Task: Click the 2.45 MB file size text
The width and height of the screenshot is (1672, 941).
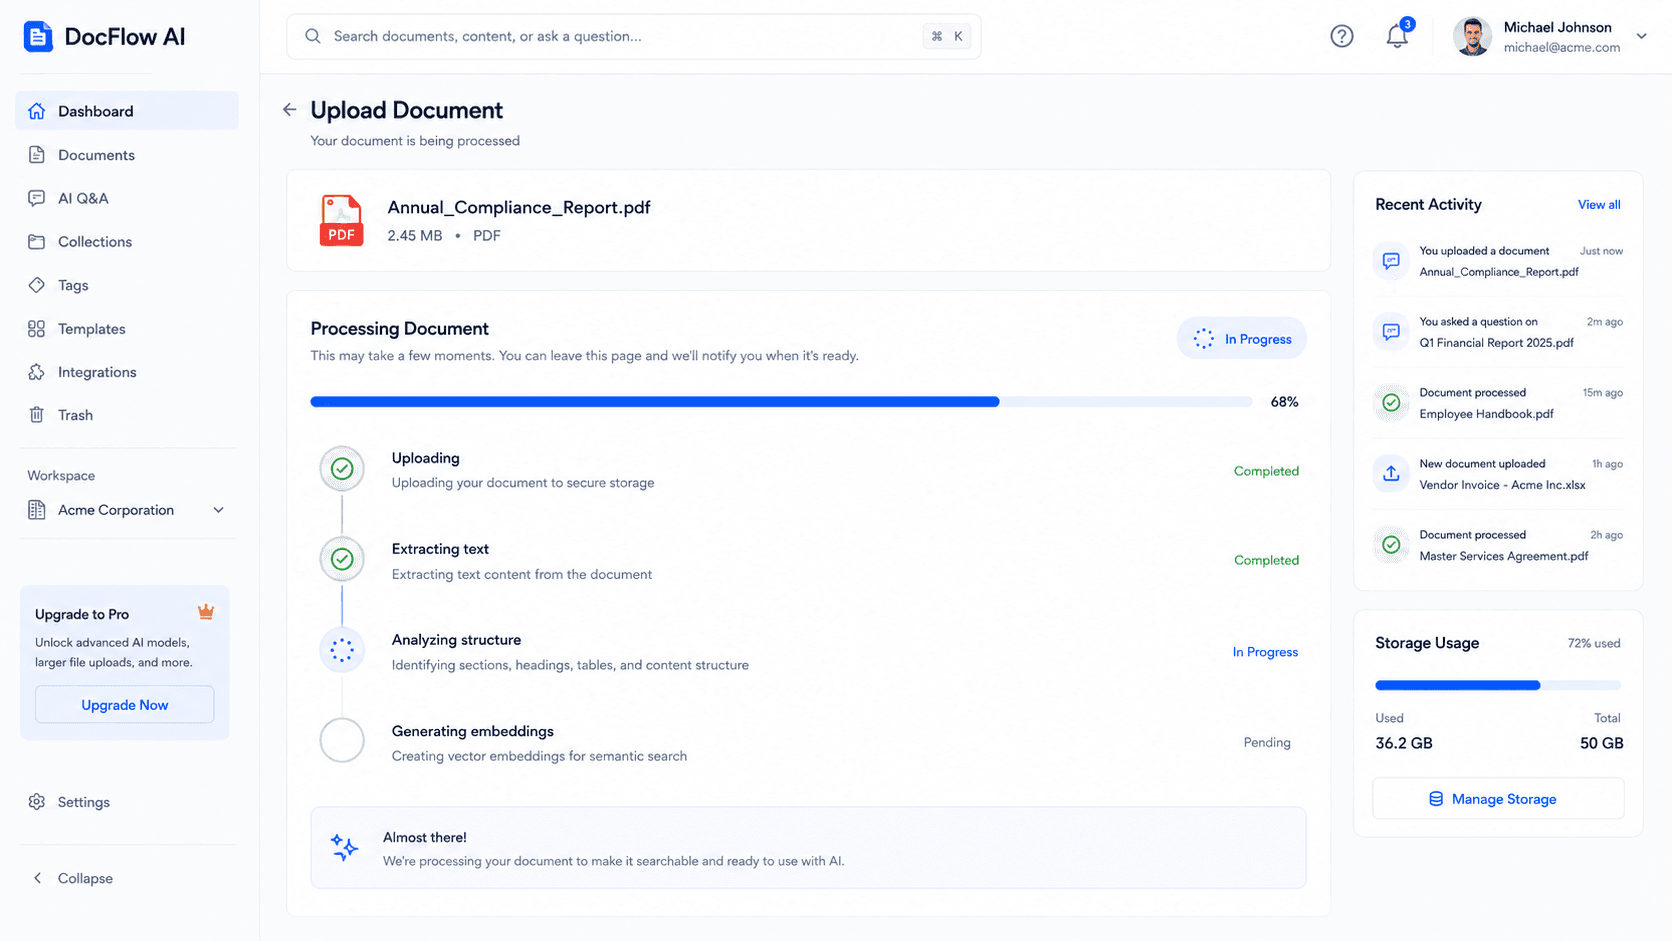Action: point(415,236)
